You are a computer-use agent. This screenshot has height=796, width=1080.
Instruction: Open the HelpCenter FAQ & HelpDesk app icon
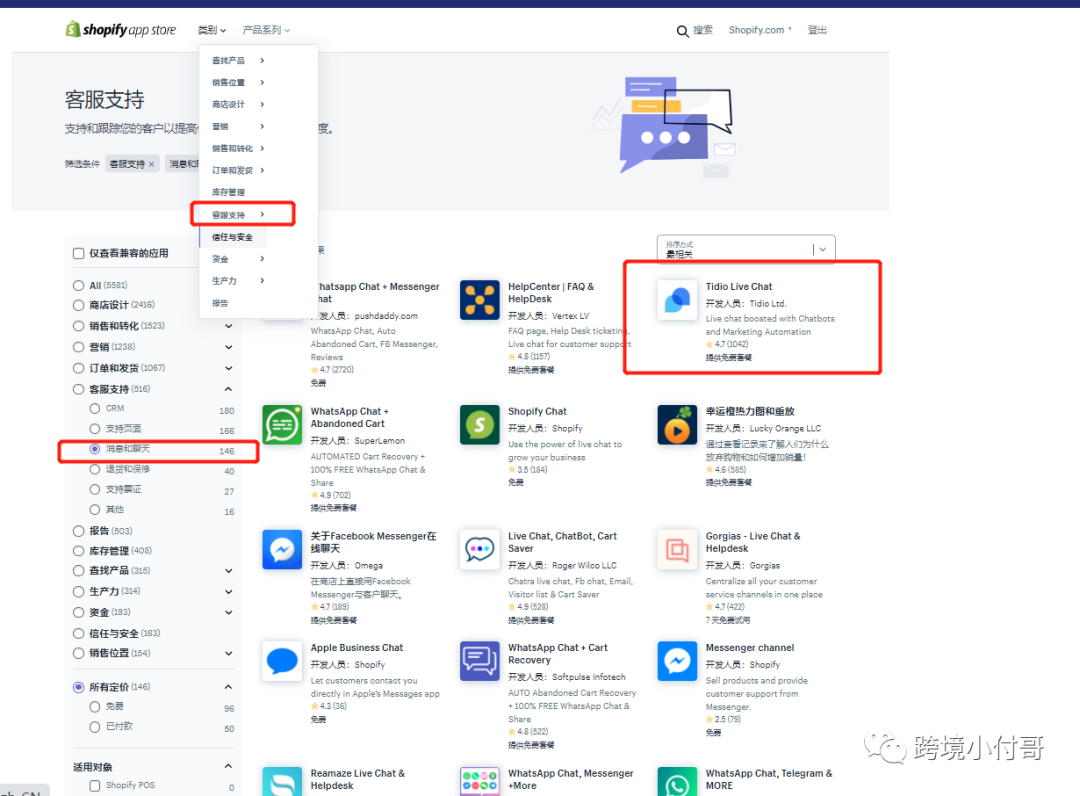pos(480,300)
